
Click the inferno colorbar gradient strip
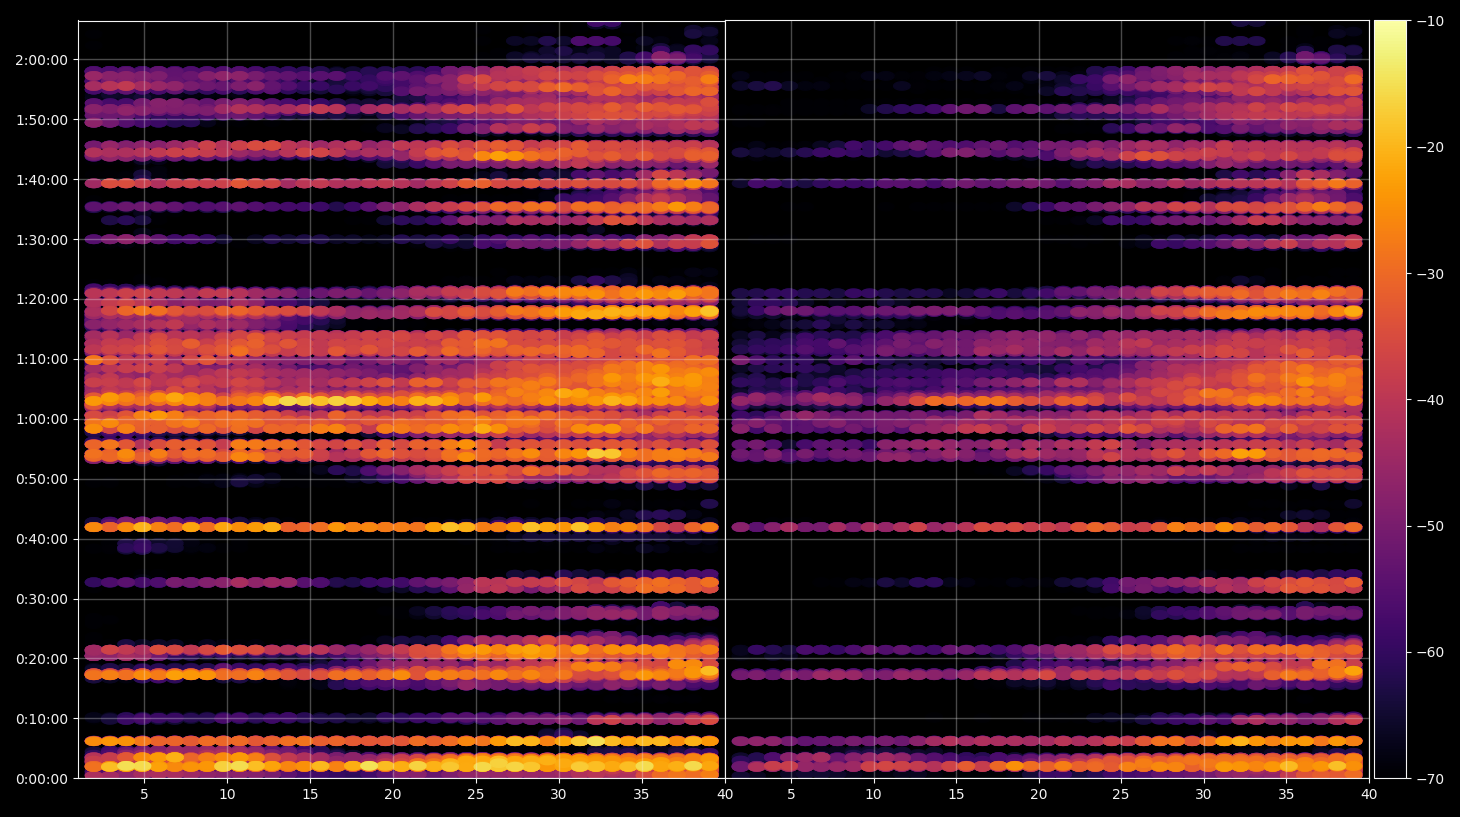coord(1390,399)
